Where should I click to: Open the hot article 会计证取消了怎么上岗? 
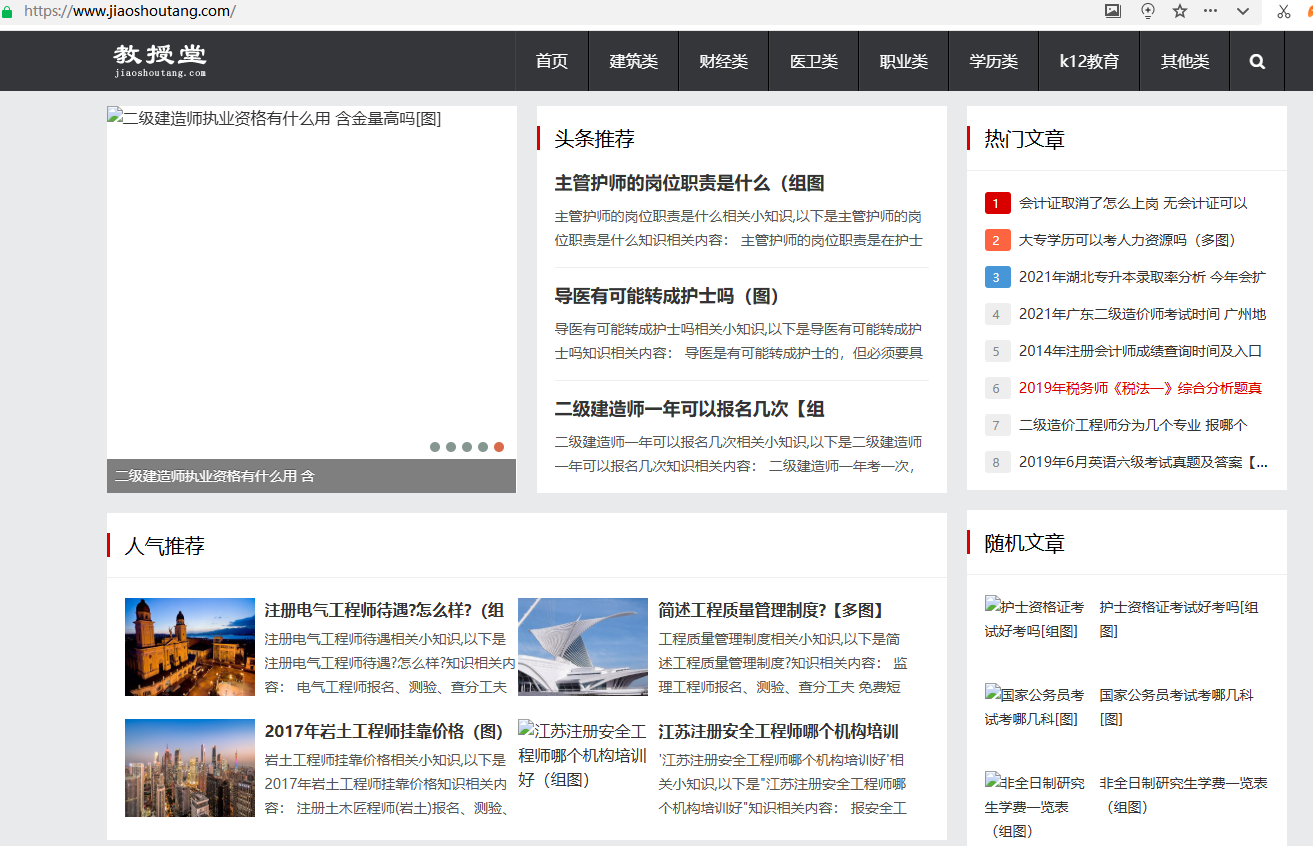[x=1133, y=203]
